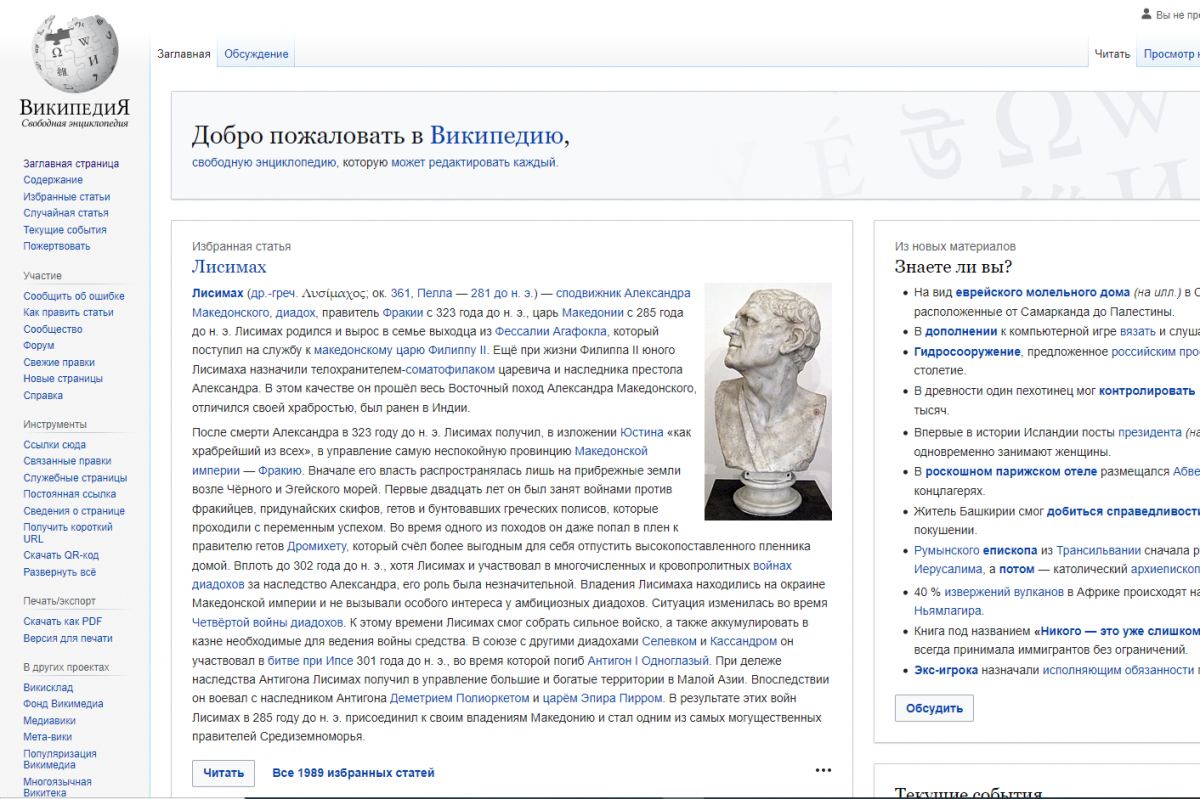Open Свежие правки link
This screenshot has width=1200, height=799.
59,362
